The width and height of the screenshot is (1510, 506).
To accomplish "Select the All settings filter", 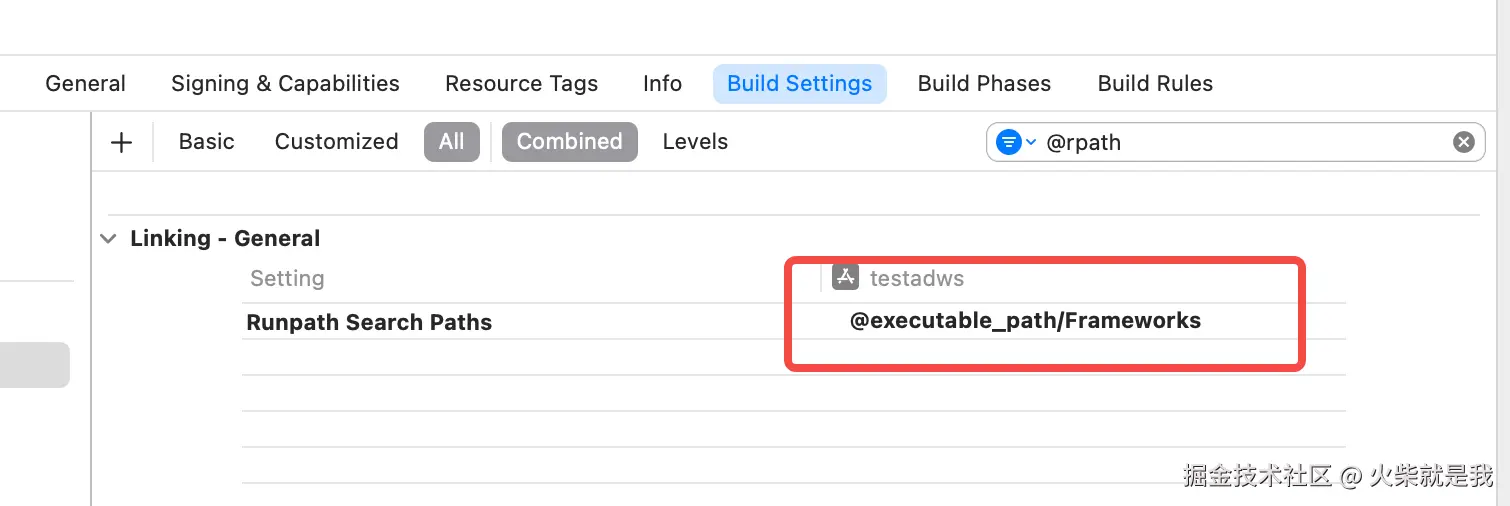I will point(451,142).
